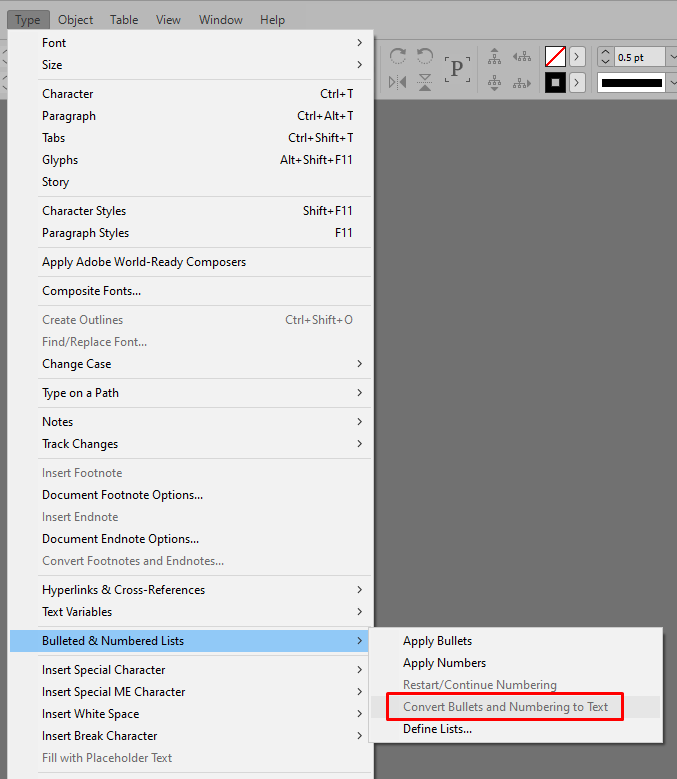Click the black Stroke swatch
Screen dimensions: 677x779
click(555, 82)
